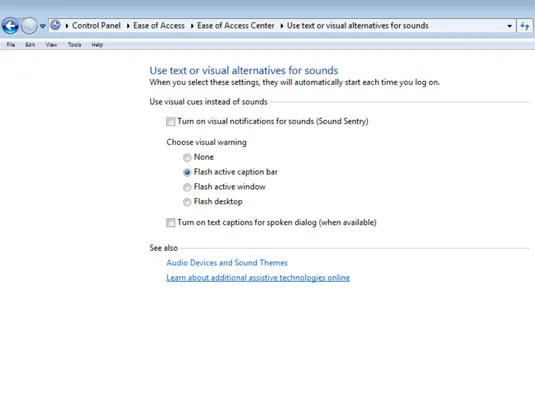Image resolution: width=535 pixels, height=400 pixels.
Task: Click the greyed Forward navigation button
Action: click(x=29, y=26)
